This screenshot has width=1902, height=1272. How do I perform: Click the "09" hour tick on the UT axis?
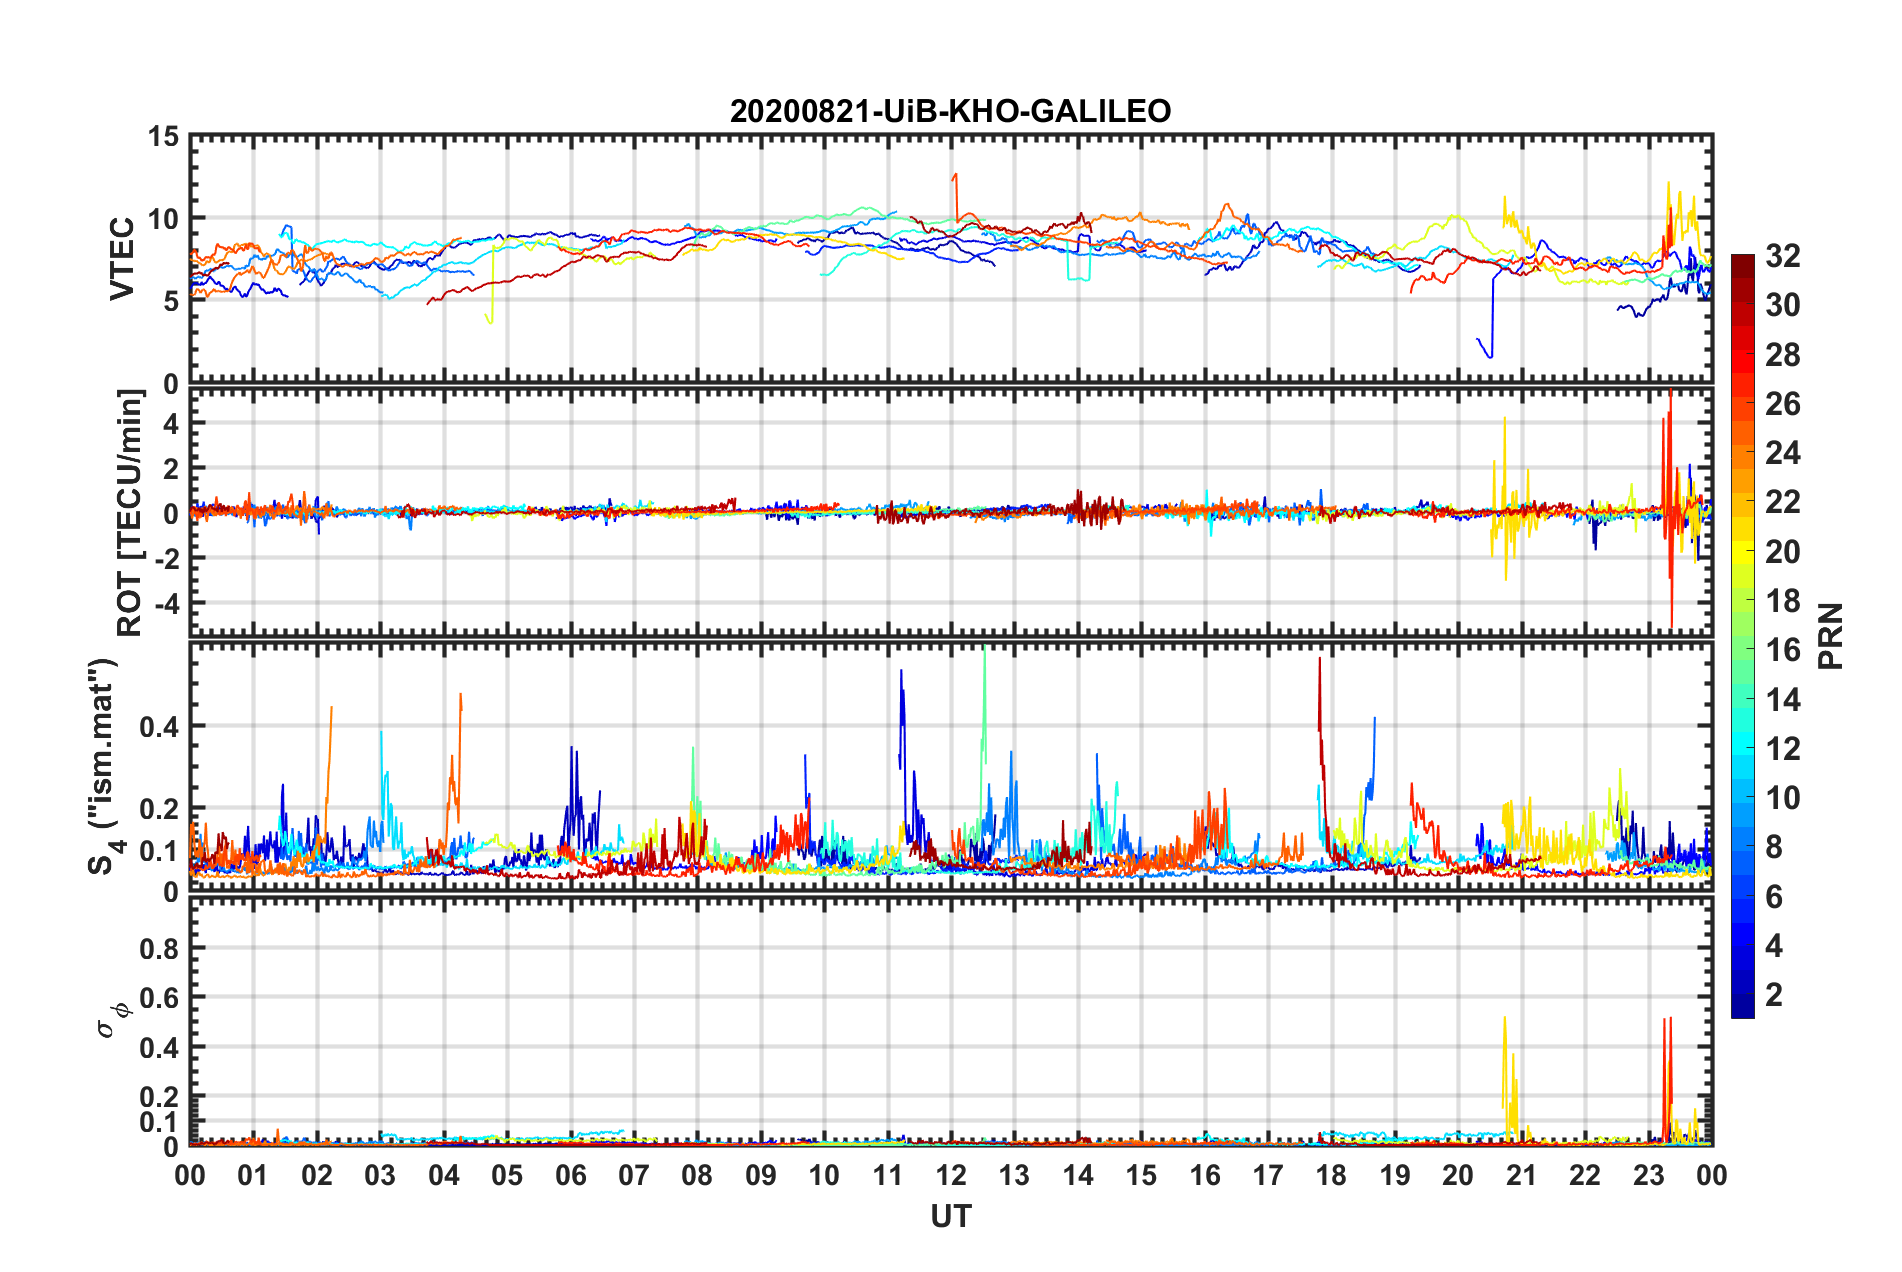point(761,1175)
